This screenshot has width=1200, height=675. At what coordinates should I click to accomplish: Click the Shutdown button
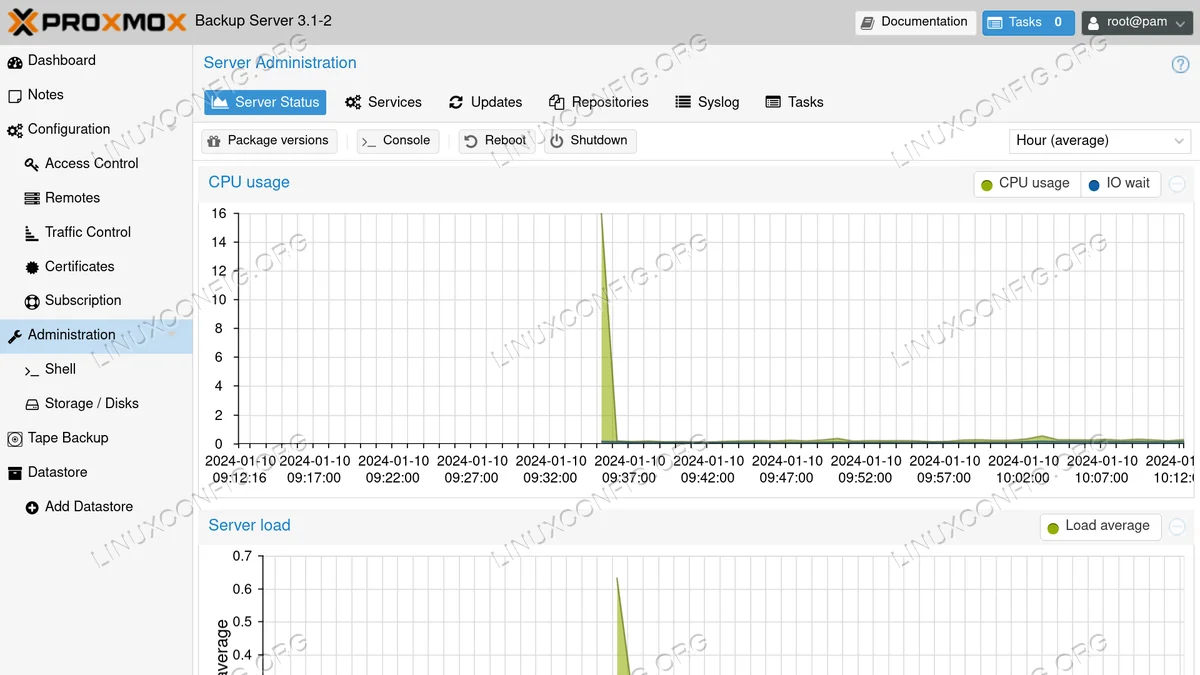pos(590,141)
